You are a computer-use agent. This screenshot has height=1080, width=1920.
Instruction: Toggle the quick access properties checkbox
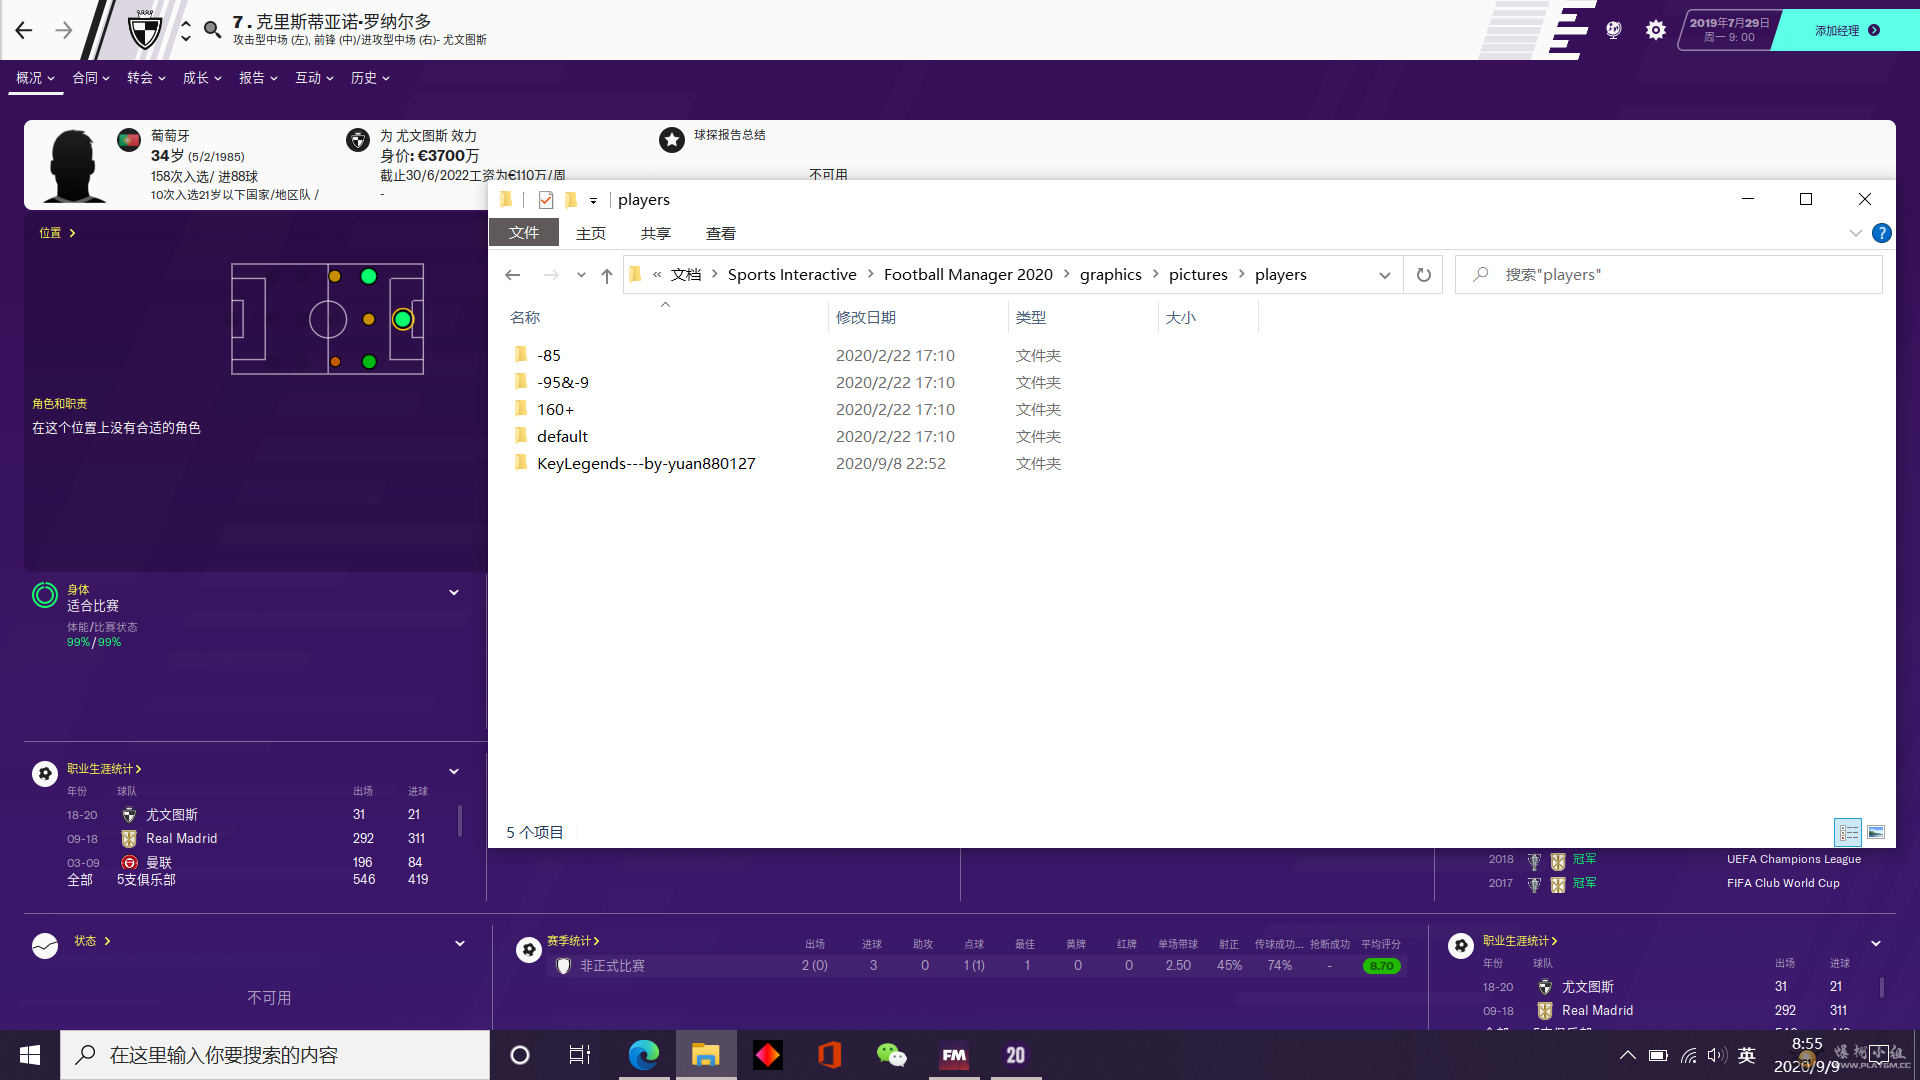pyautogui.click(x=545, y=200)
